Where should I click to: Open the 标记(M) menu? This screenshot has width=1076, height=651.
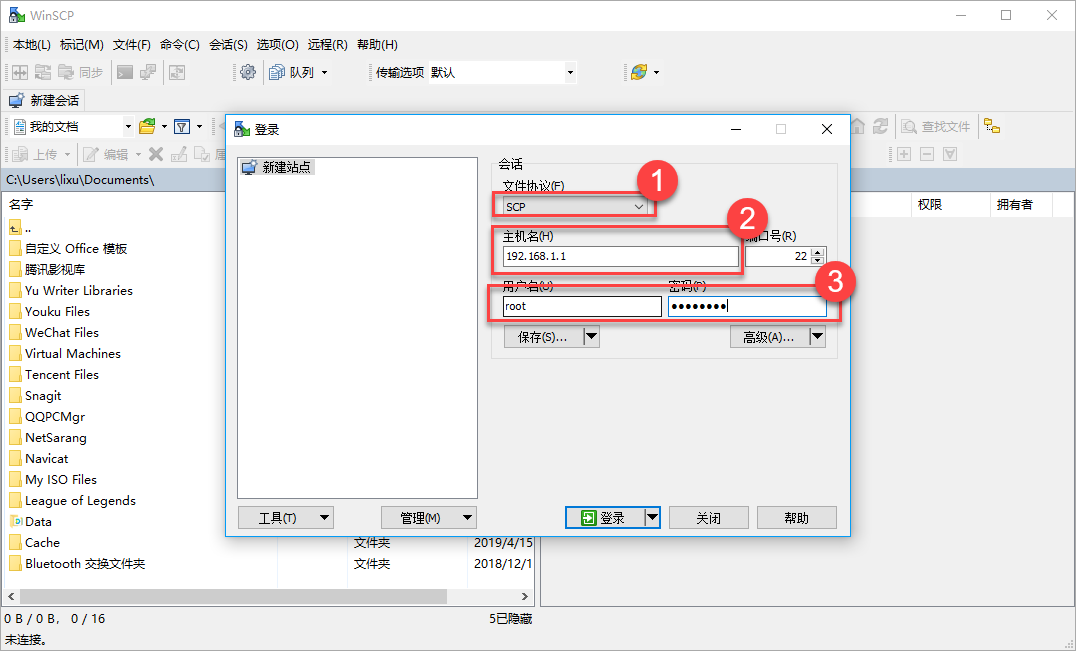pyautogui.click(x=82, y=45)
